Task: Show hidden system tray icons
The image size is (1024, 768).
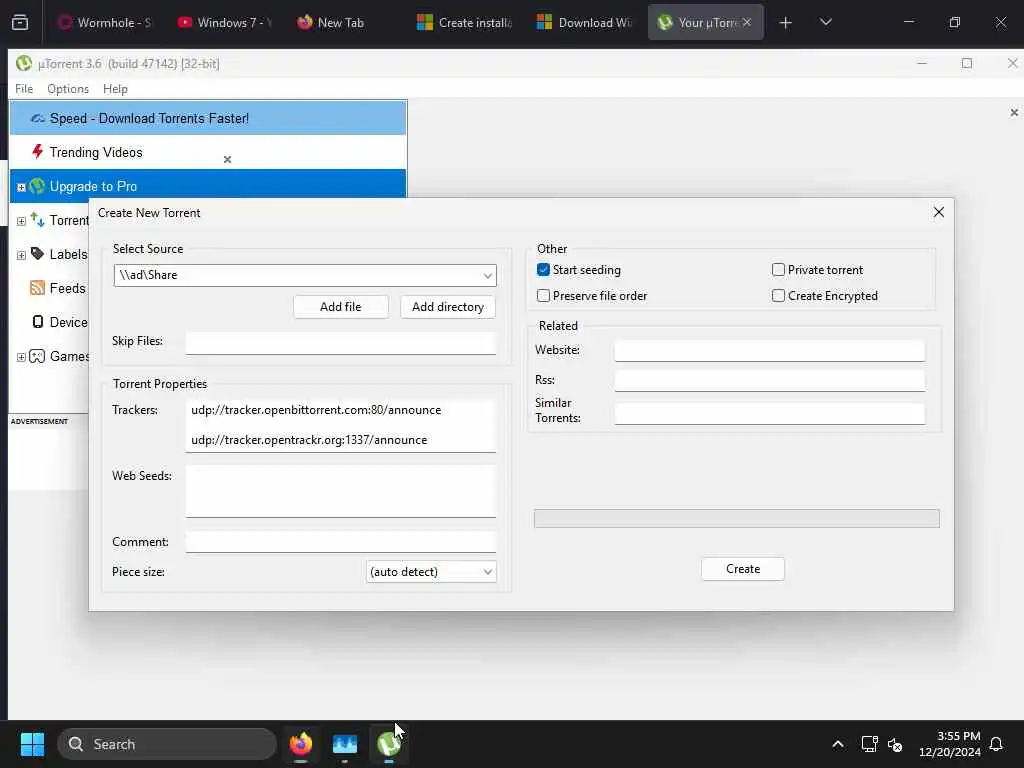Action: 838,744
